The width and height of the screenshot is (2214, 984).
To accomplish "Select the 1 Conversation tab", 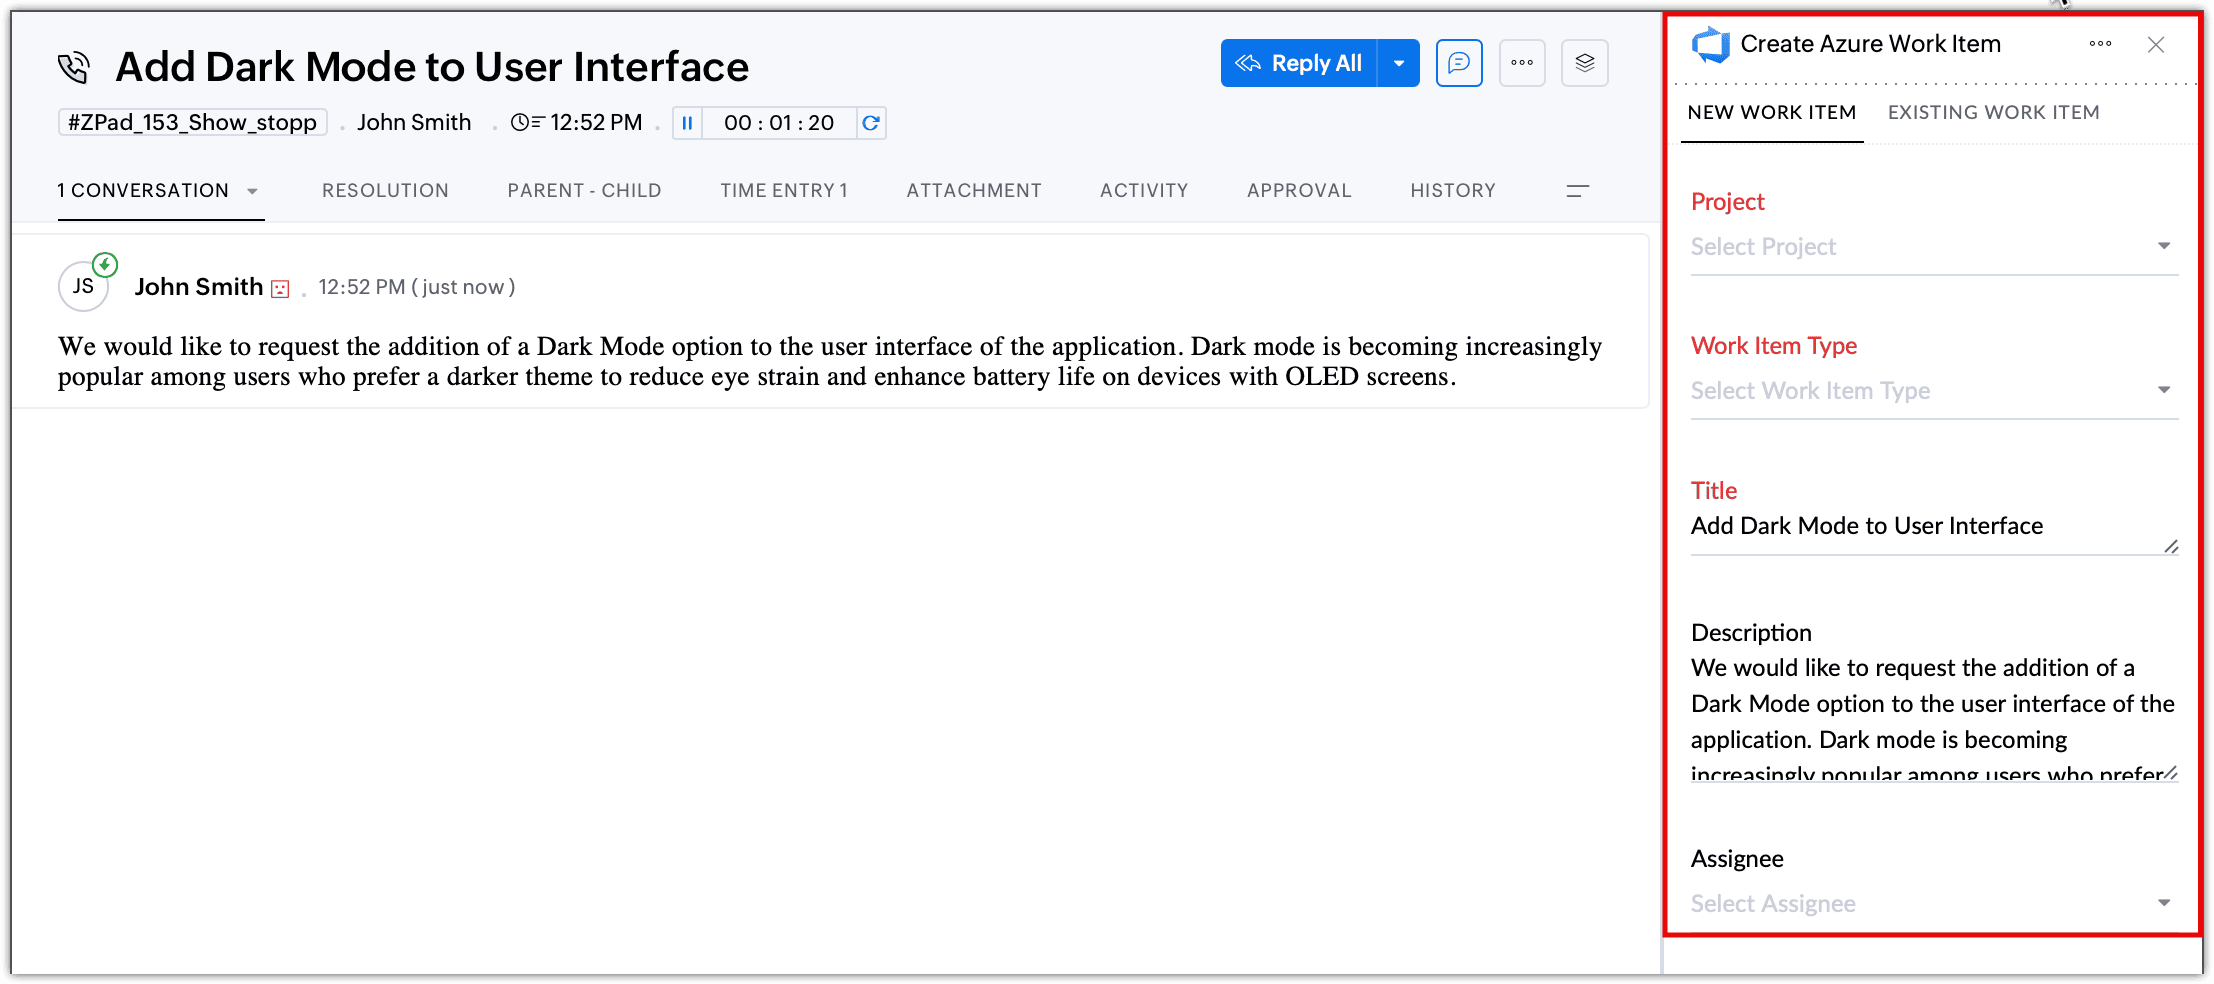I will (143, 190).
